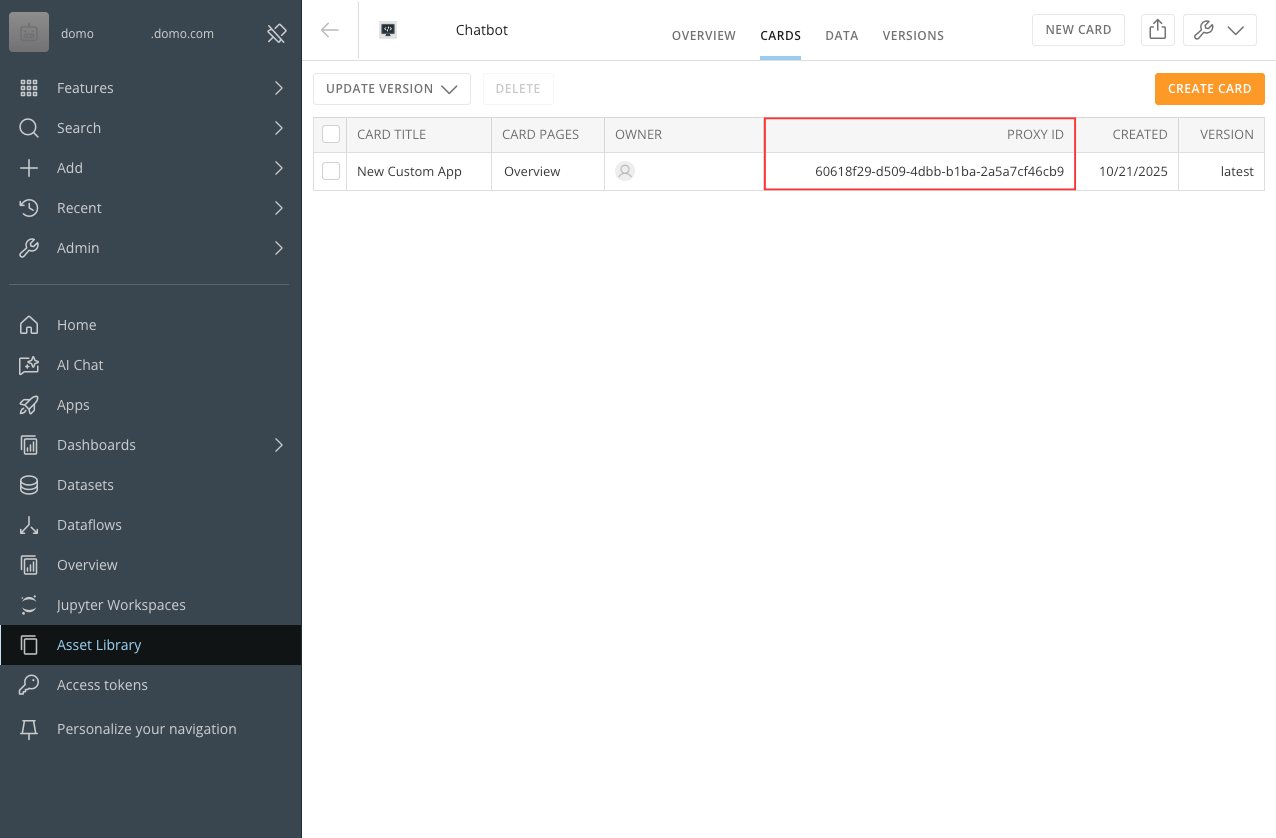Click the domo robot avatar logo
This screenshot has width=1276, height=838.
click(x=29, y=33)
